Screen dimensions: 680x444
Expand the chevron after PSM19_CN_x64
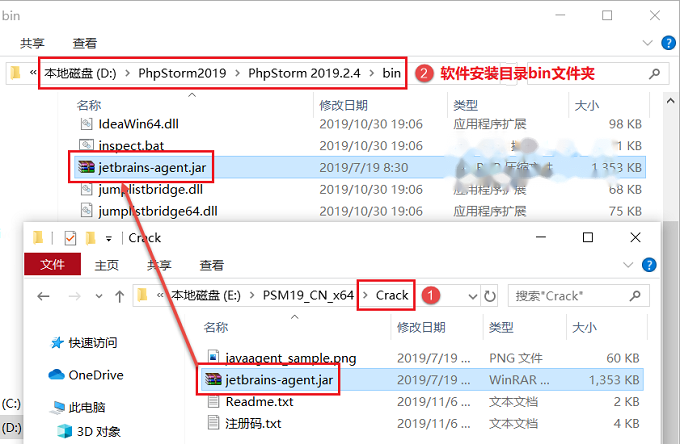[365, 296]
